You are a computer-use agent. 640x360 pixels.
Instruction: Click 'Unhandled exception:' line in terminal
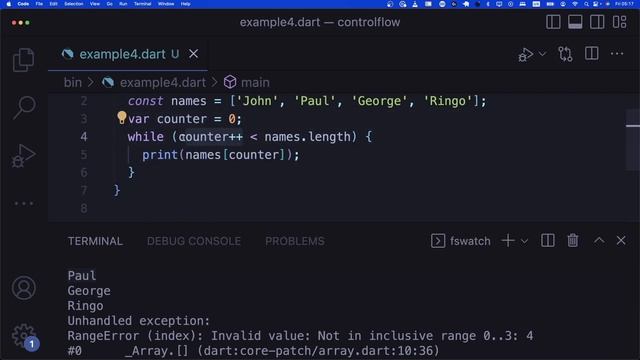(138, 321)
